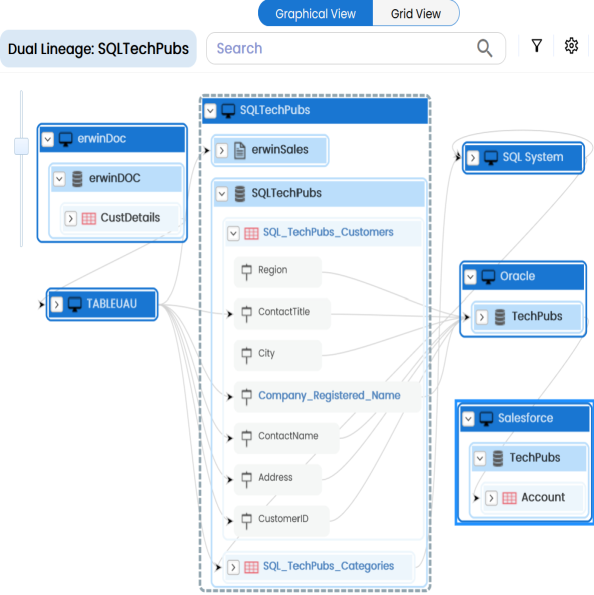Click Oracle TechPubs database icon
594x595 pixels.
click(500, 317)
